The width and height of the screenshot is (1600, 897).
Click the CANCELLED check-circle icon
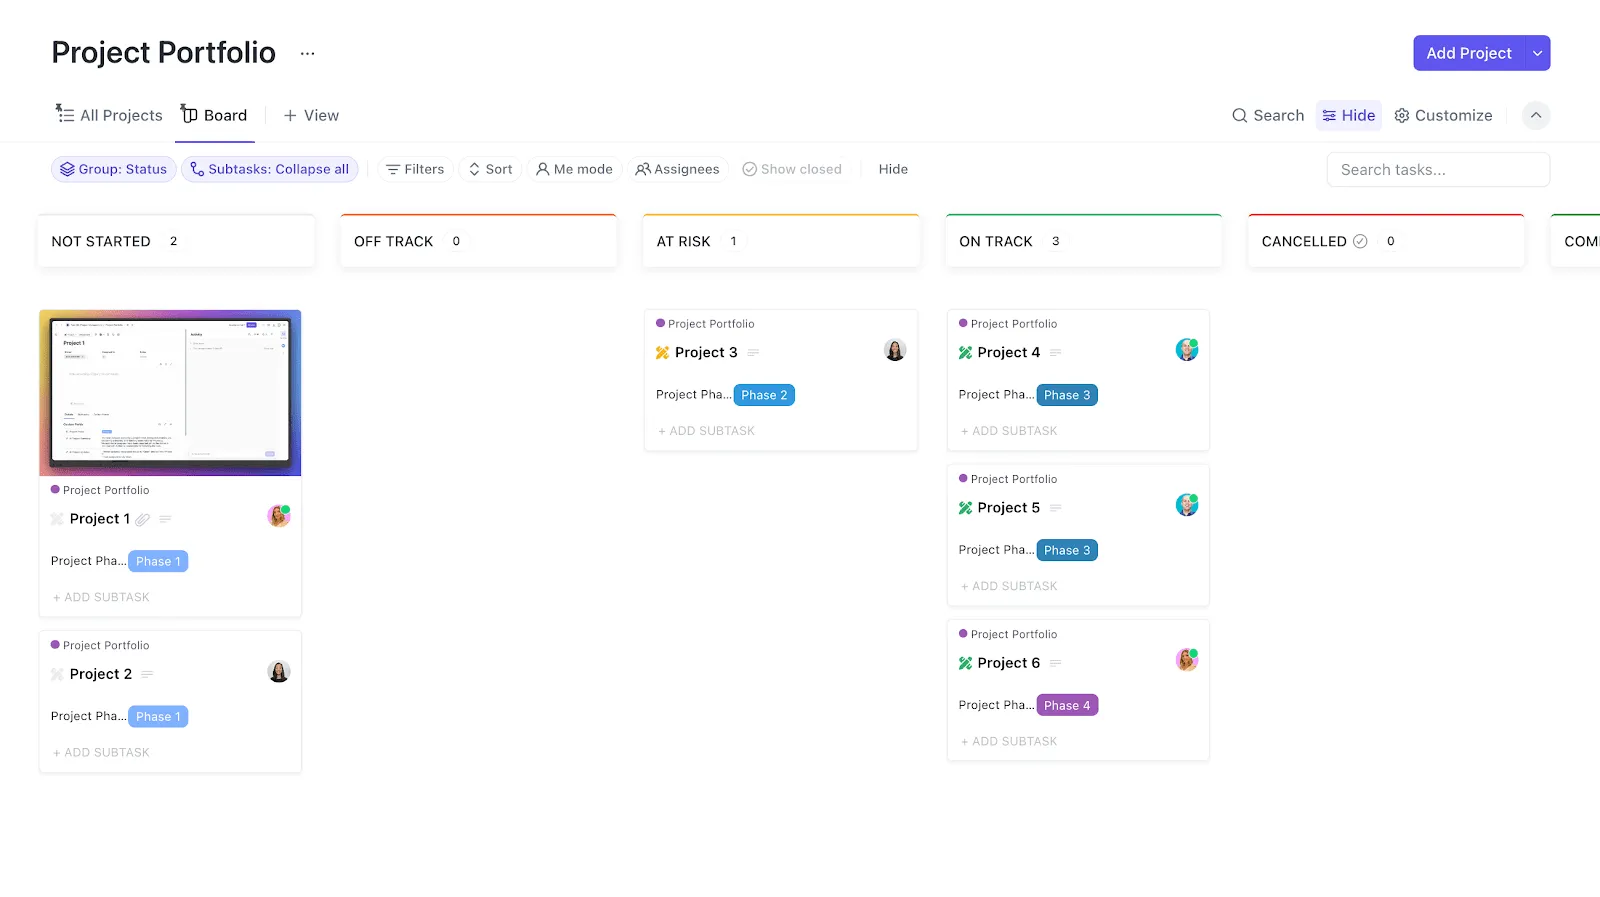coord(1360,241)
